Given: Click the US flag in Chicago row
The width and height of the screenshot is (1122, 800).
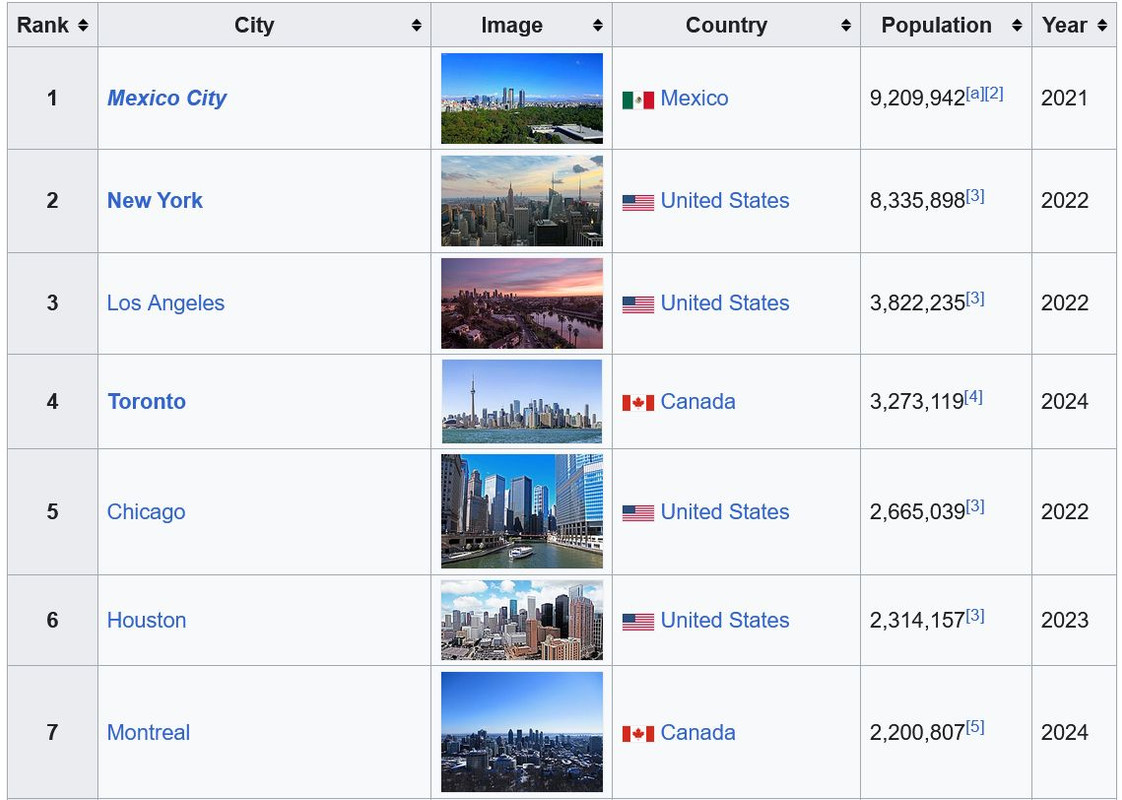Looking at the screenshot, I should pyautogui.click(x=638, y=512).
